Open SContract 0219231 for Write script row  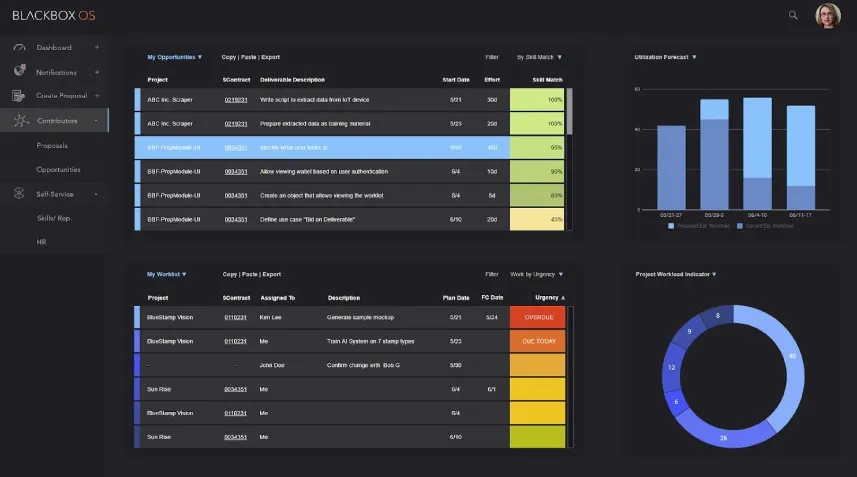236,100
